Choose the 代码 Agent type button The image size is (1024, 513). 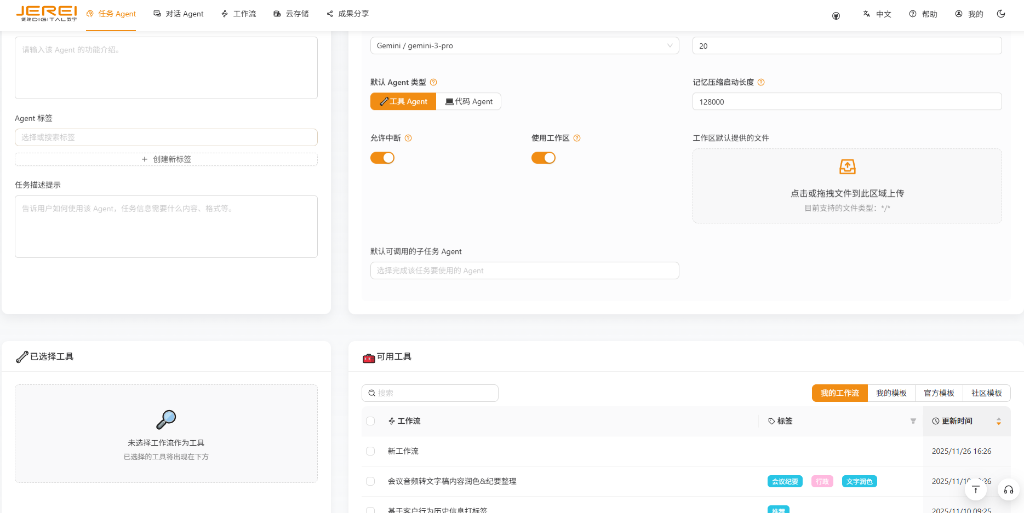tap(469, 101)
